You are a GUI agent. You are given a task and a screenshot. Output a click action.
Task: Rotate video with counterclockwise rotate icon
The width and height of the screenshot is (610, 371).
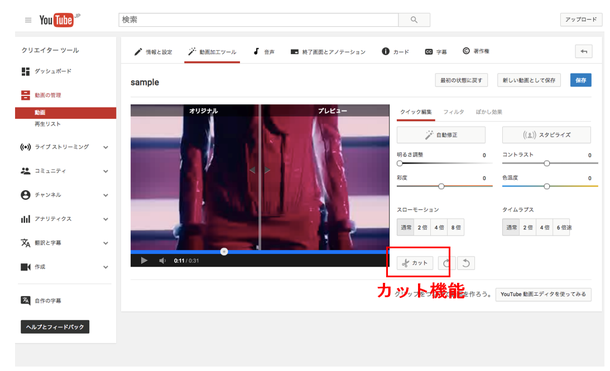466,263
